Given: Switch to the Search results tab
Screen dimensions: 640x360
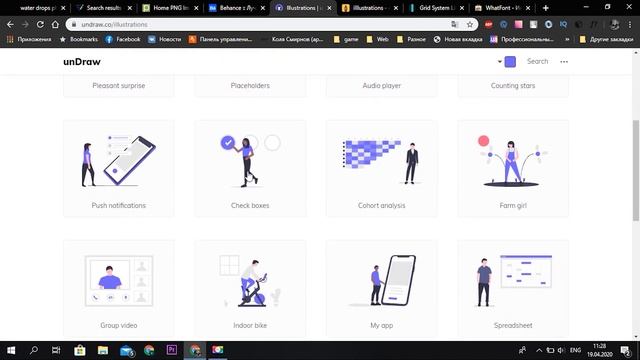Looking at the screenshot, I should 104,8.
